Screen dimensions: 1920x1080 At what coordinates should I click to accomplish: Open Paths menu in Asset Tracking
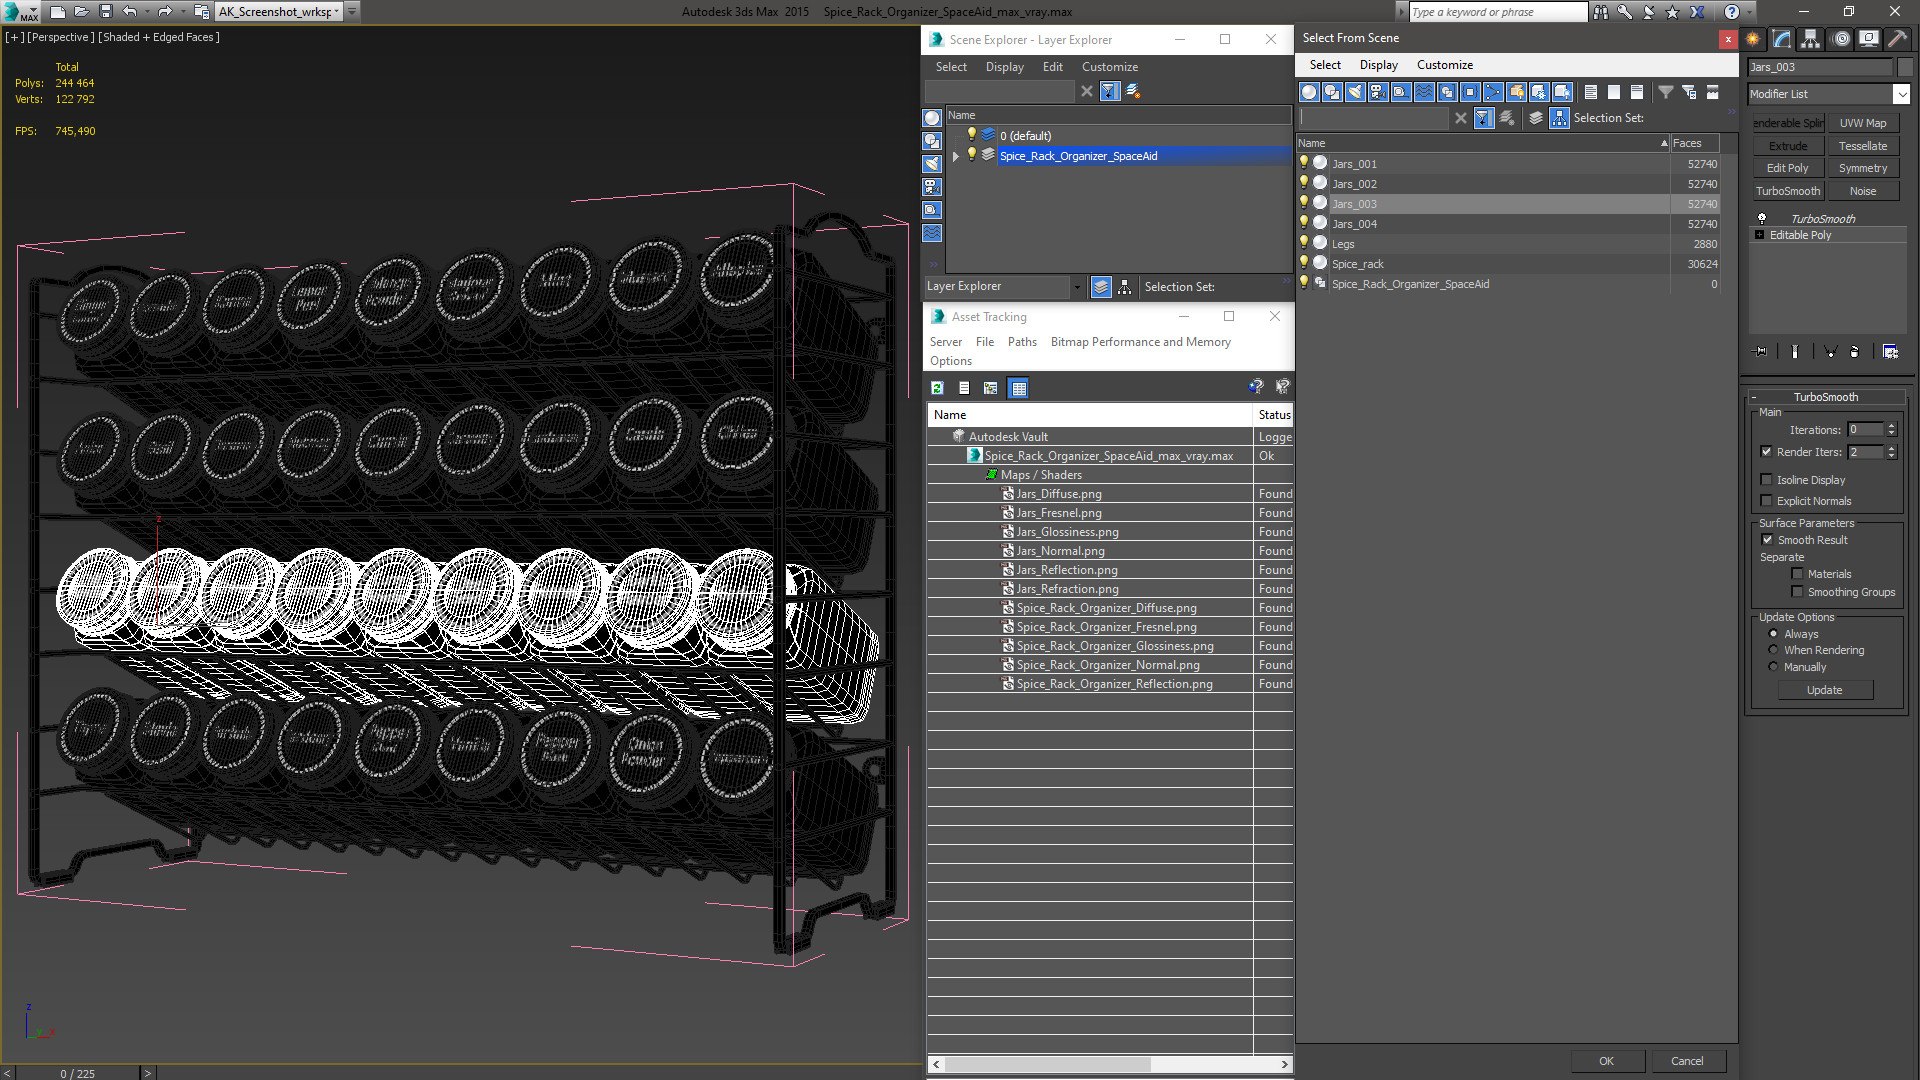point(1022,342)
